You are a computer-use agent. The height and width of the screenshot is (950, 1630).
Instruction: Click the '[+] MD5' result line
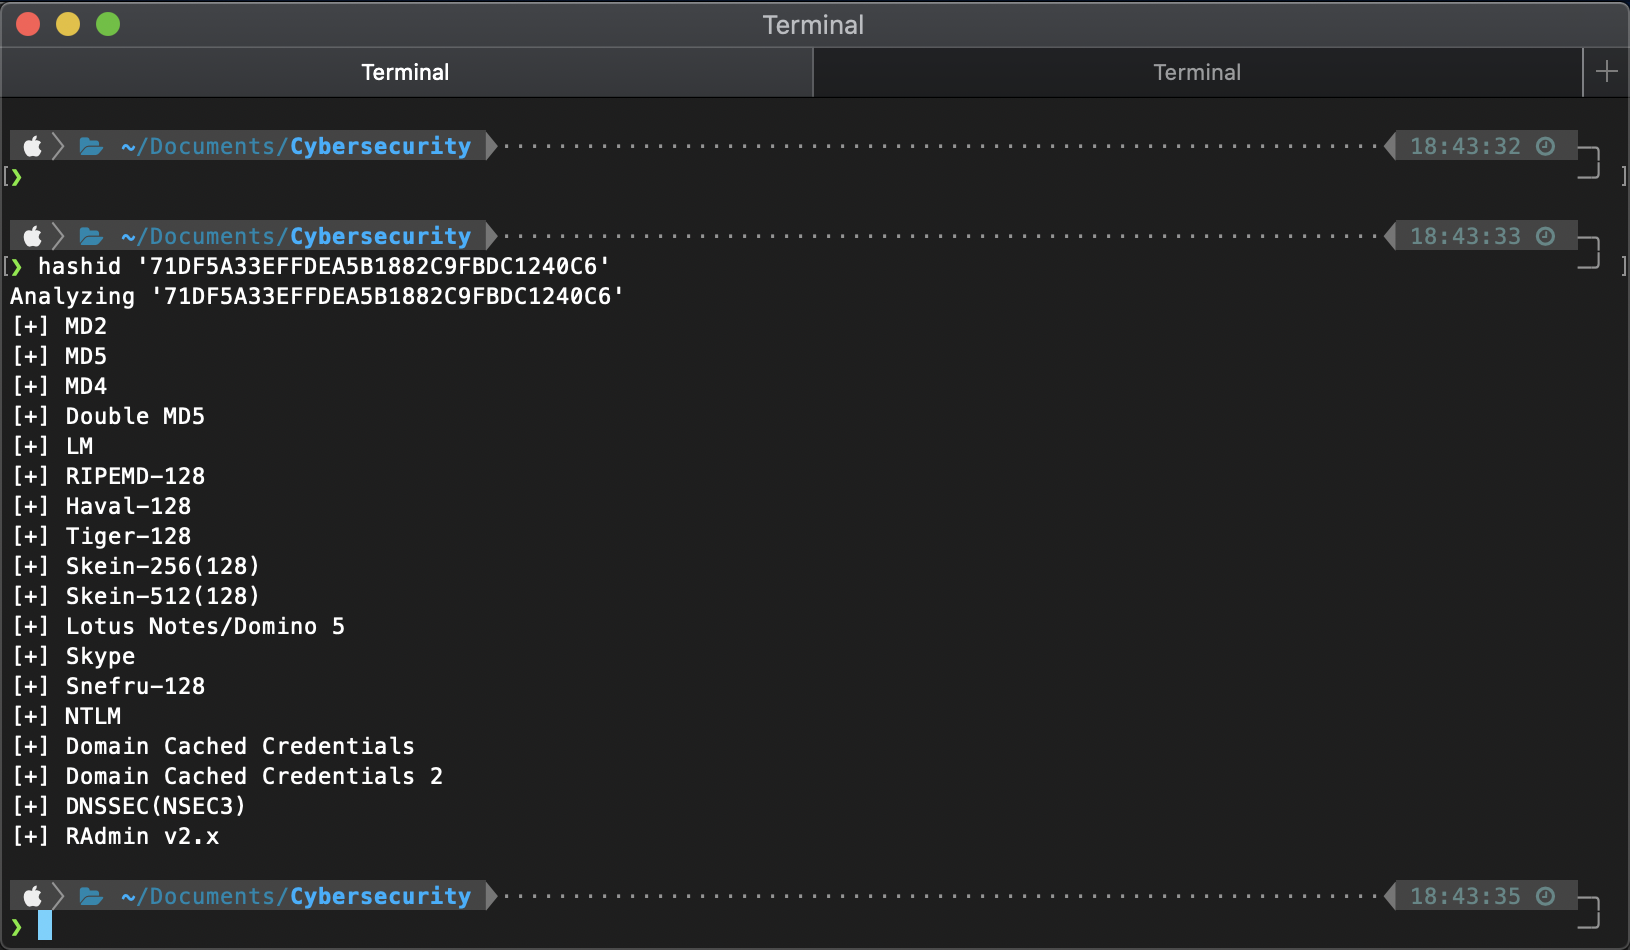(60, 356)
